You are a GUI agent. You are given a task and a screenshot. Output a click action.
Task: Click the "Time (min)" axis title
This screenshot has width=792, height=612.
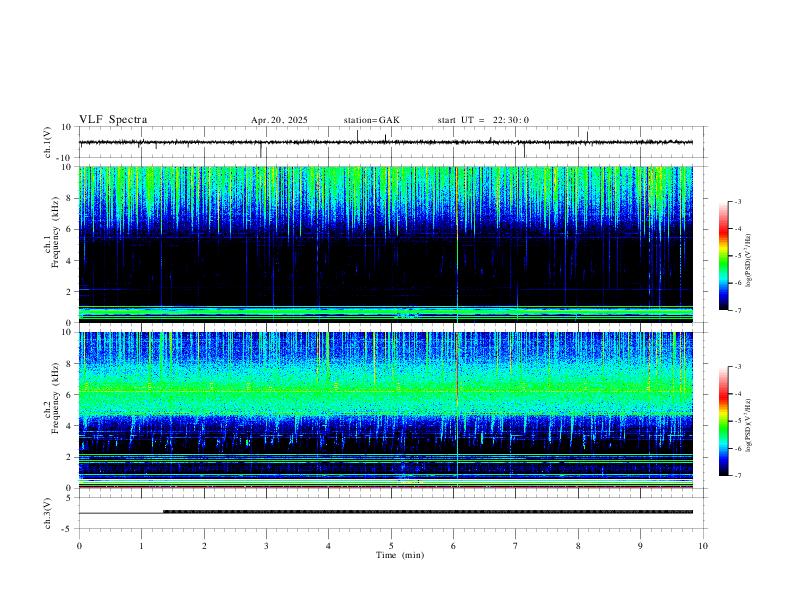(x=400, y=555)
